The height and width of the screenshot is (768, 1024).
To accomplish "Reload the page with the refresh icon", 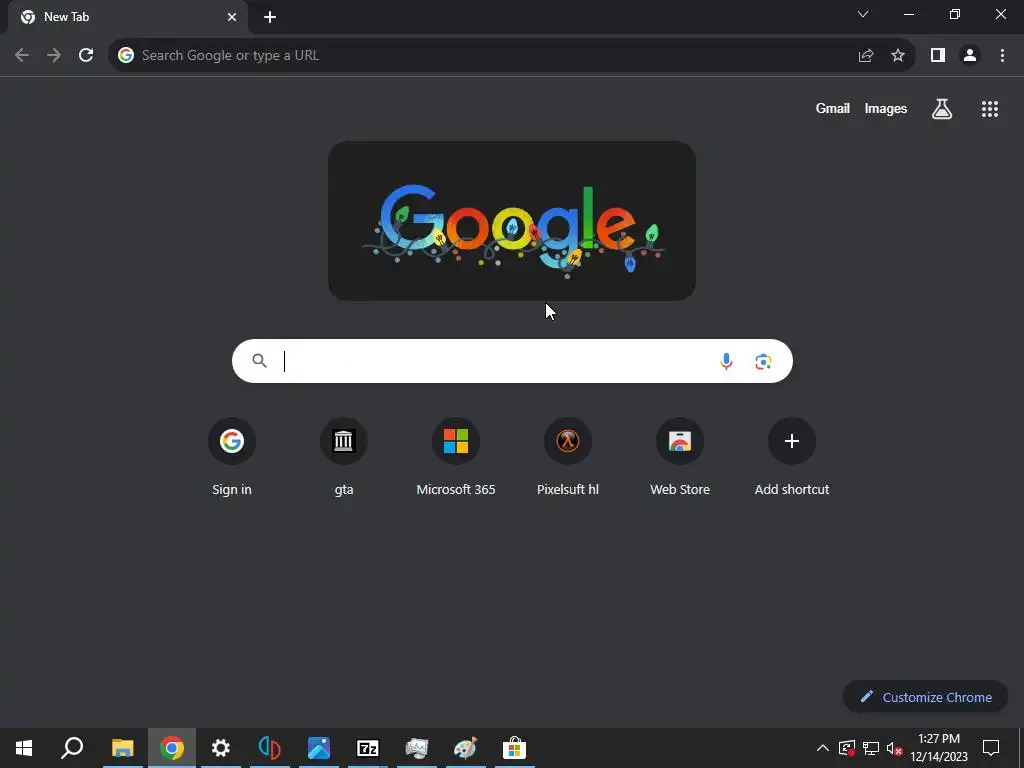I will [x=86, y=56].
